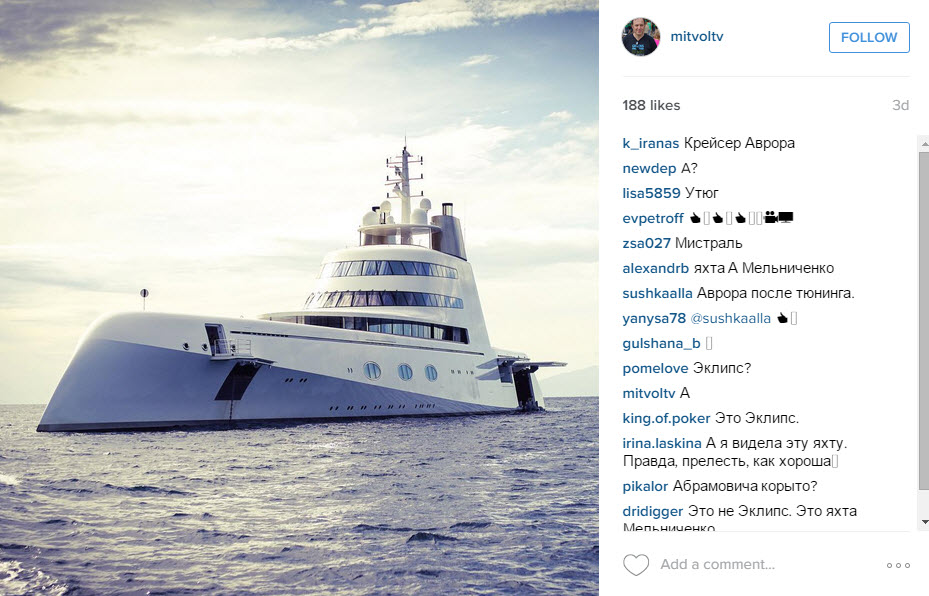Open pikalor user profile link
Viewport: 929px width, 596px height.
pyautogui.click(x=645, y=486)
